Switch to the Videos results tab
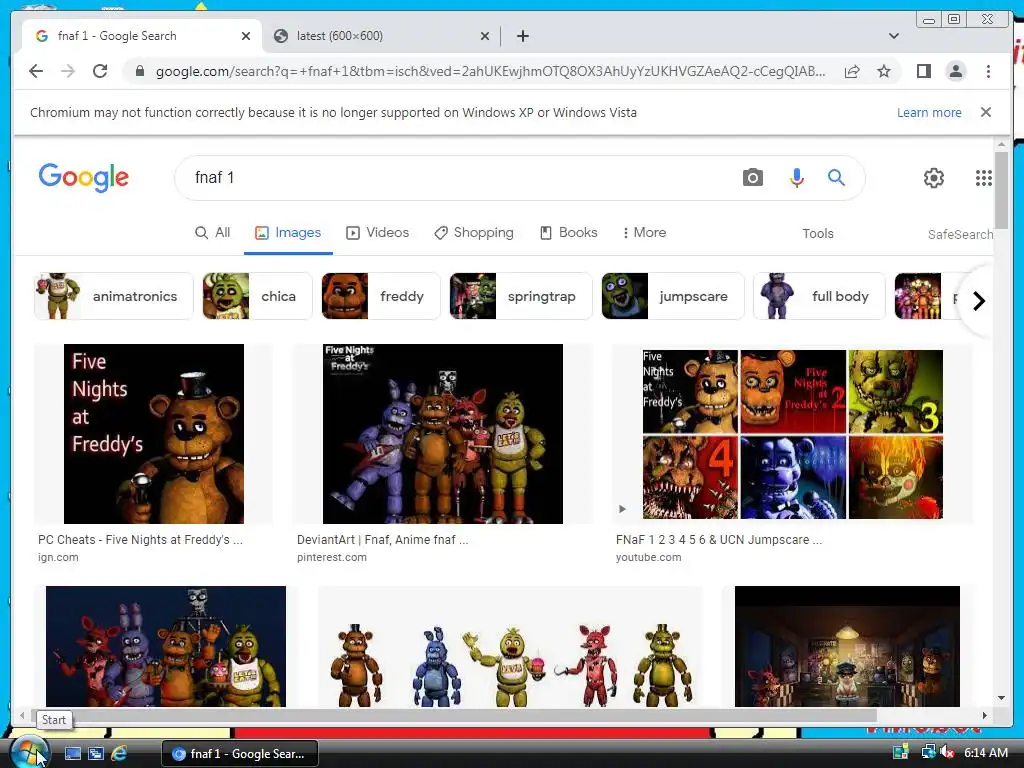The image size is (1024, 768). pyautogui.click(x=377, y=232)
